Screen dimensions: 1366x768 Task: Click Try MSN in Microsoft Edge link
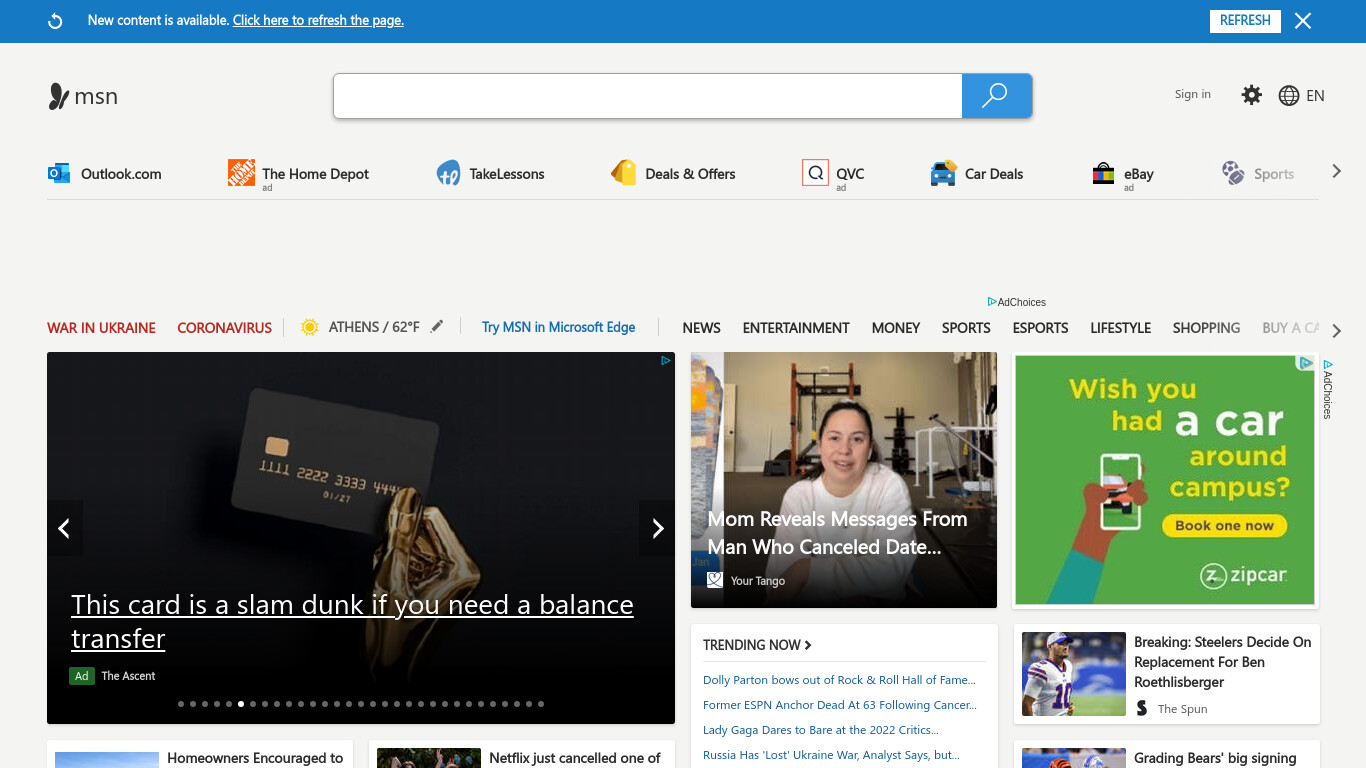(x=558, y=327)
